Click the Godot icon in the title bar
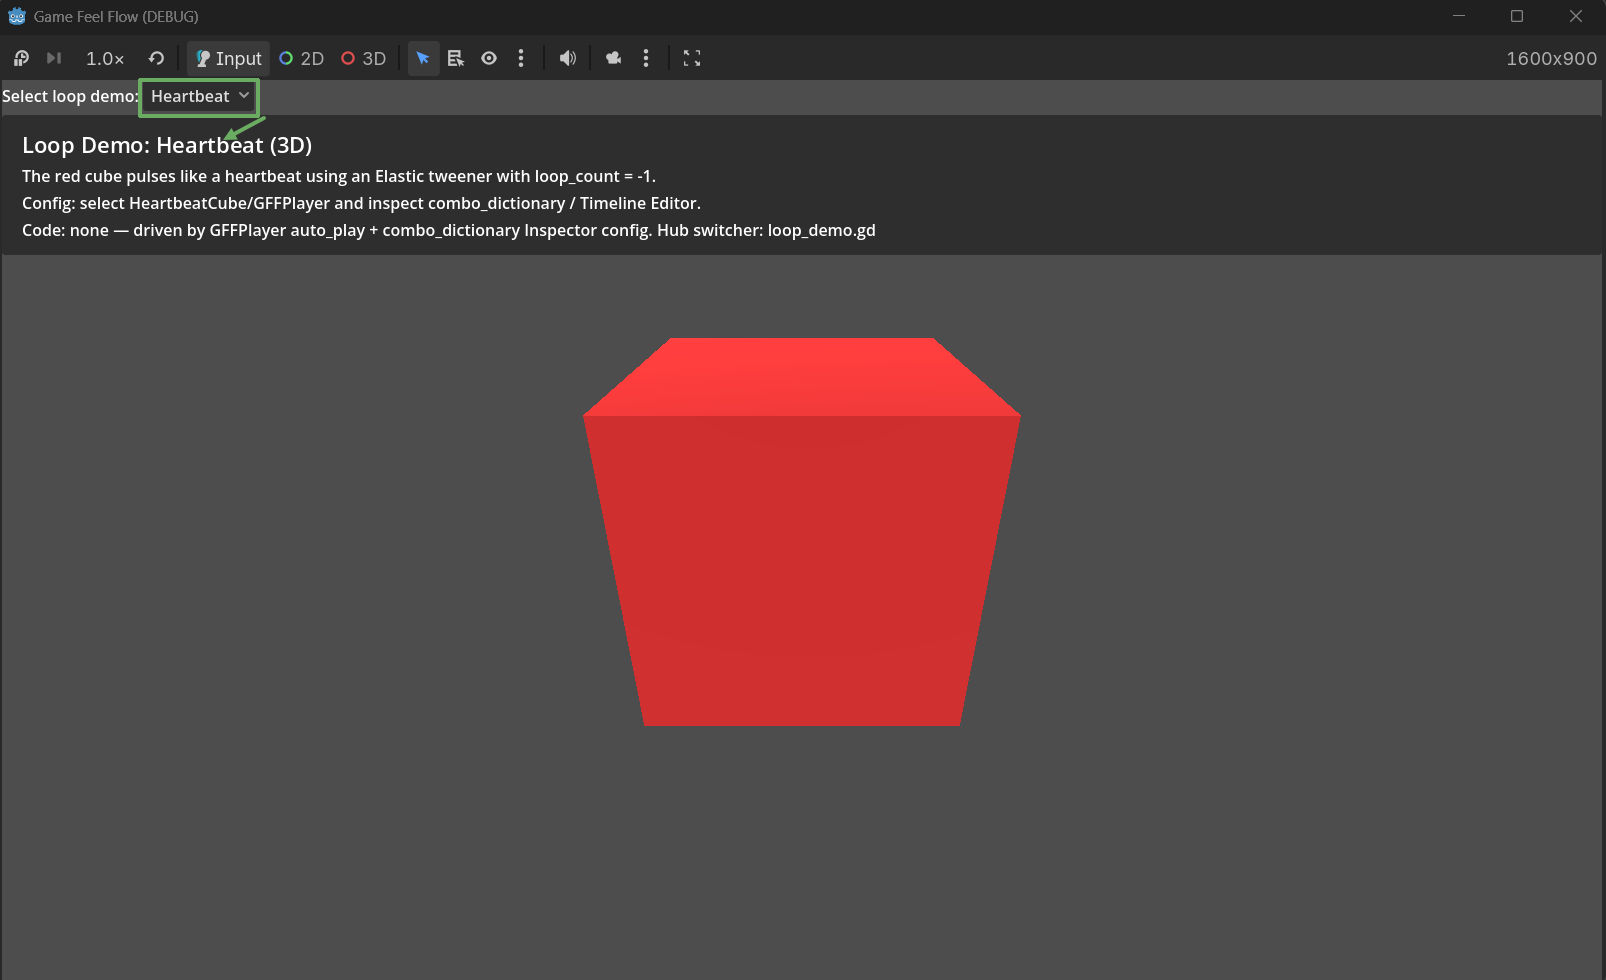The width and height of the screenshot is (1606, 980). [17, 16]
